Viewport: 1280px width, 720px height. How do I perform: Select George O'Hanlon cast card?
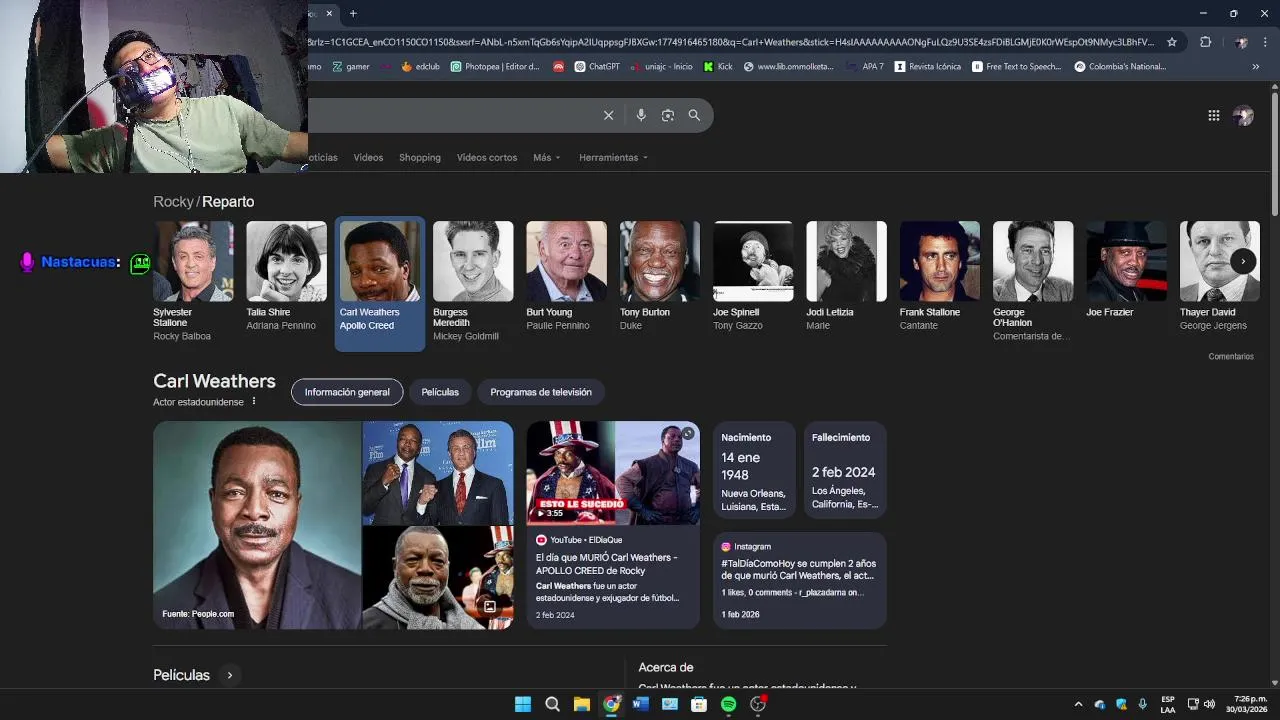(x=1033, y=283)
